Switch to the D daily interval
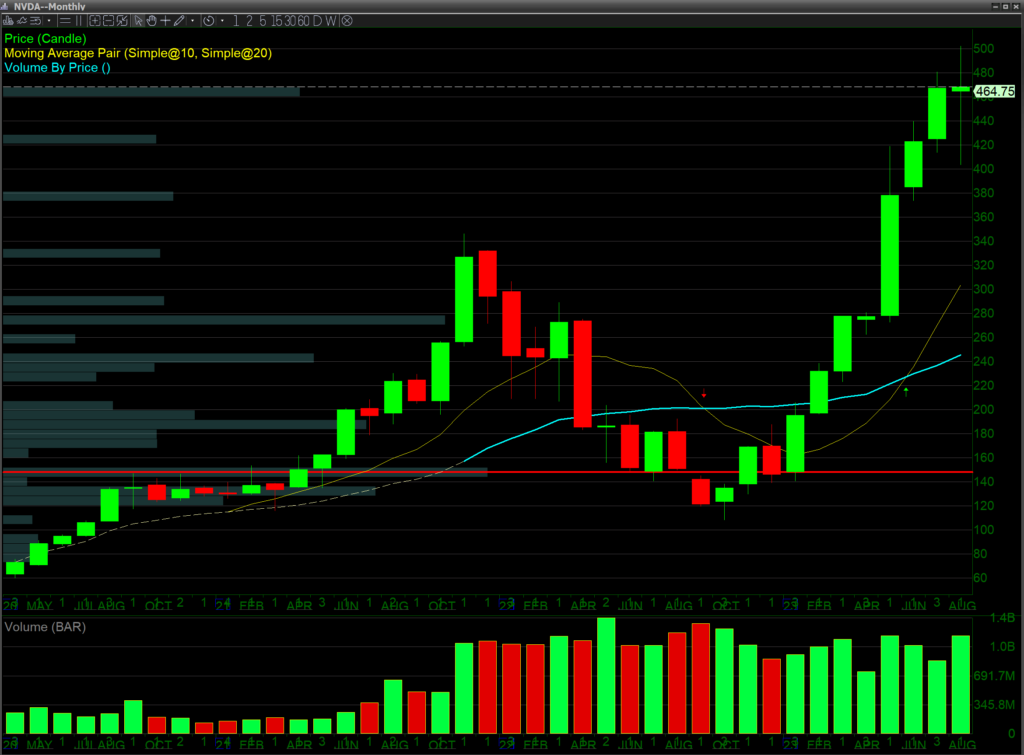This screenshot has width=1024, height=755. point(316,21)
